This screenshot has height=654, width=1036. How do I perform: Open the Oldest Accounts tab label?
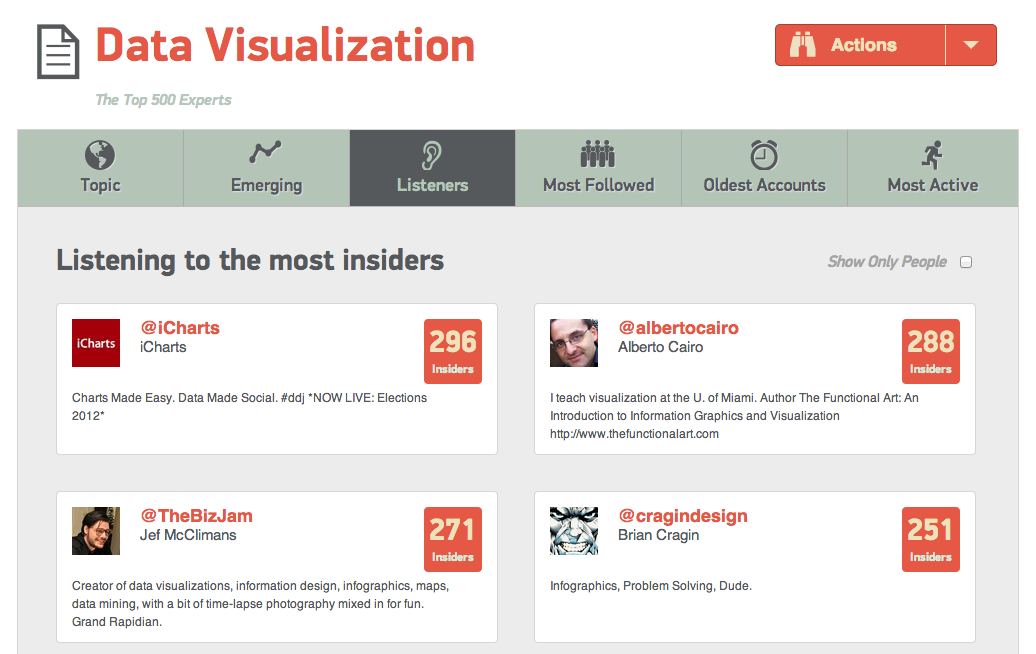click(764, 185)
